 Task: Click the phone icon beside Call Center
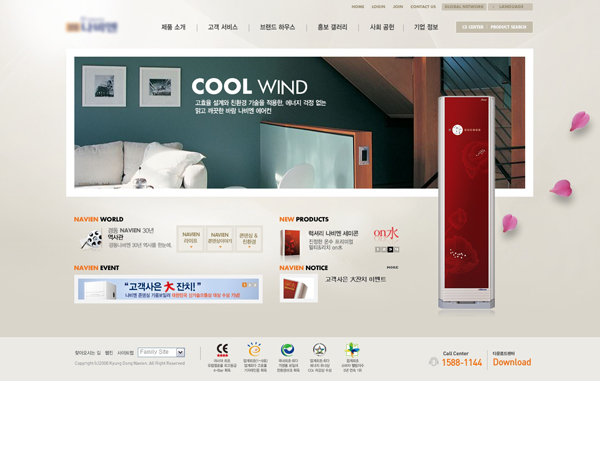click(433, 362)
